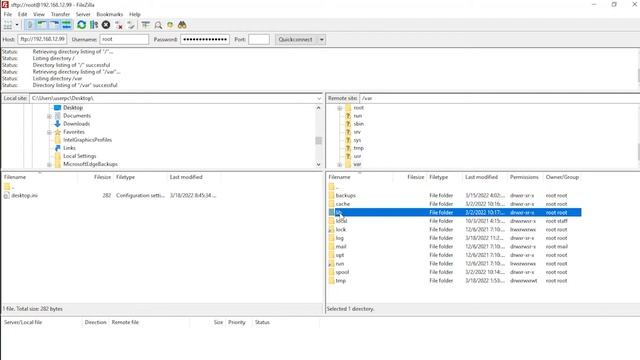Open the Local site path dropdown
The height and width of the screenshot is (360, 640).
pos(319,98)
